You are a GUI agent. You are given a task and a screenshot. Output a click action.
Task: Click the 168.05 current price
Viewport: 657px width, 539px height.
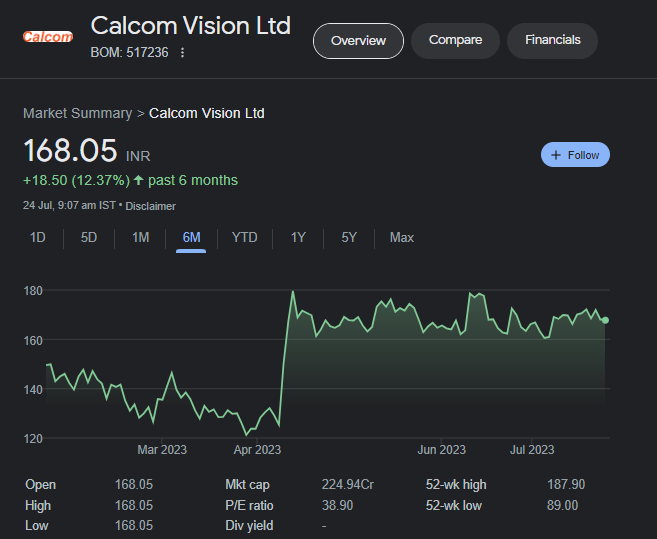(70, 150)
